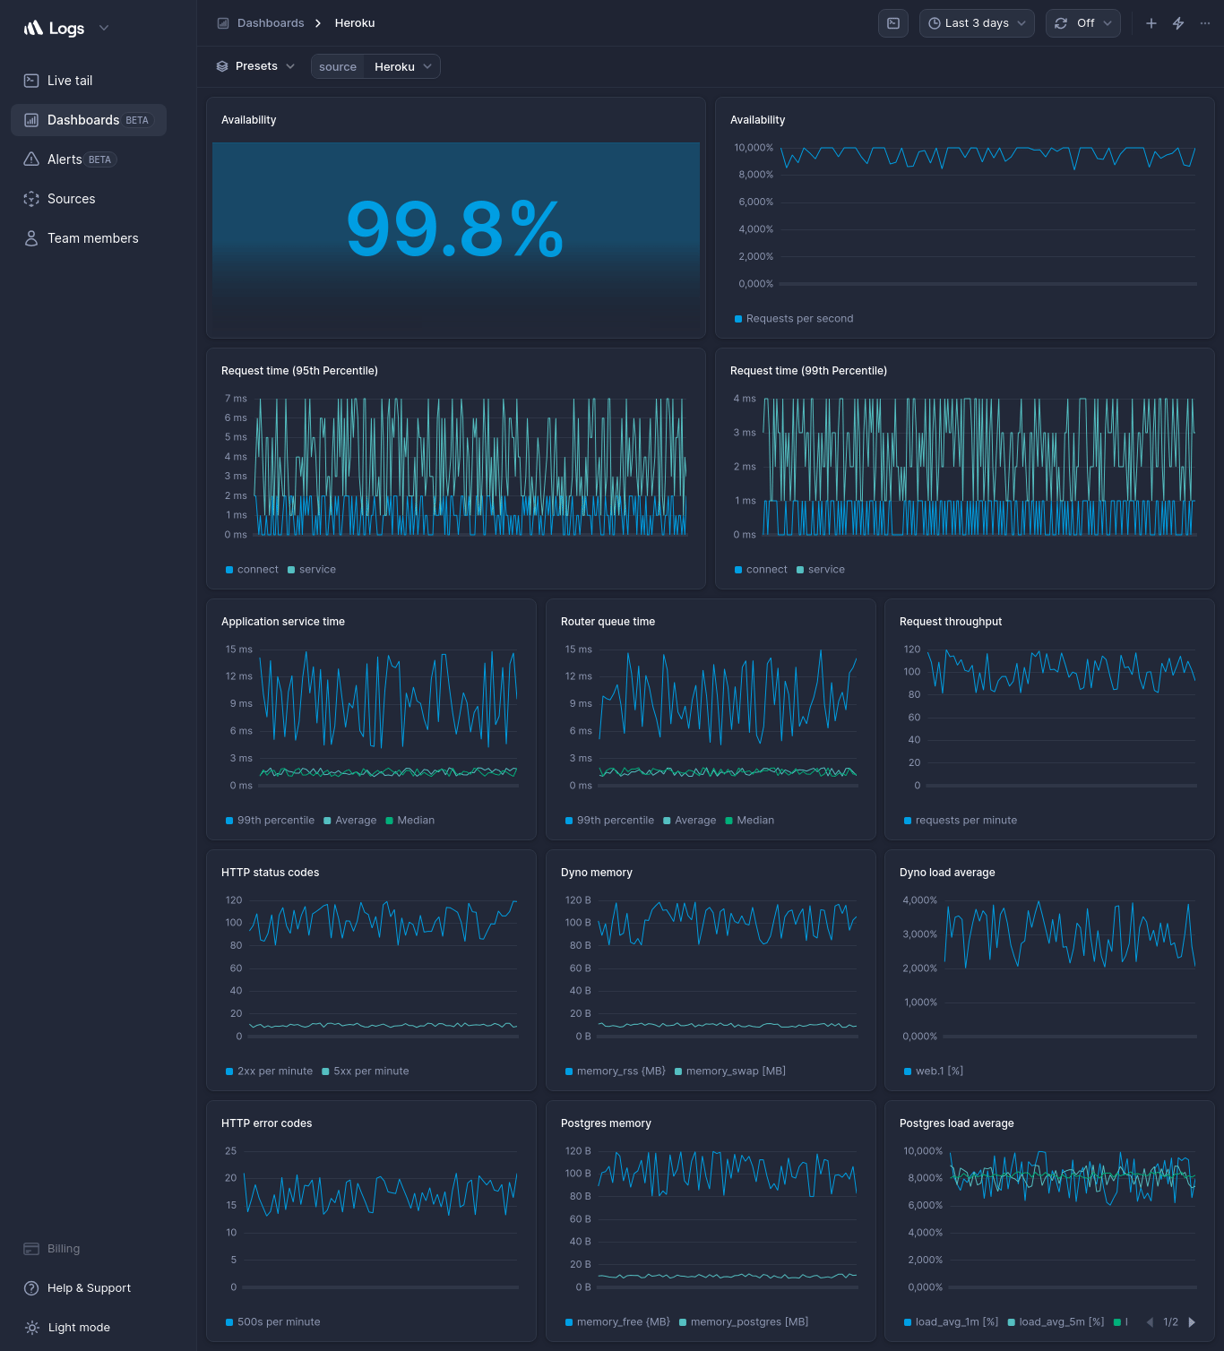Click the plus icon to add a widget
Screen dimensions: 1224x1351
tap(1151, 22)
